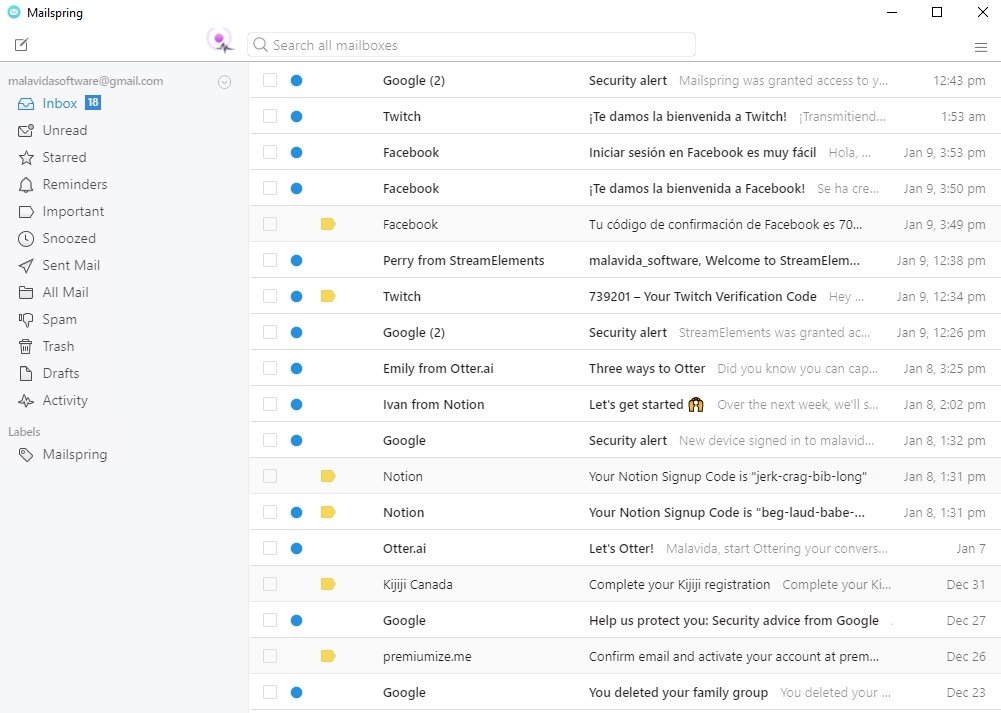Tick checkbox for Kijiji Canada email
Image resolution: width=1001 pixels, height=713 pixels.
(x=270, y=584)
